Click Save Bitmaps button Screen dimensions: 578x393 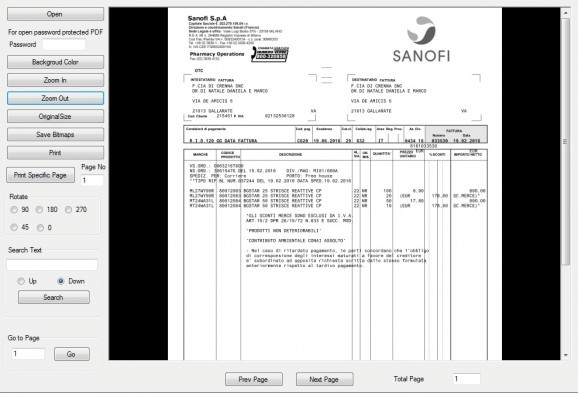click(55, 135)
